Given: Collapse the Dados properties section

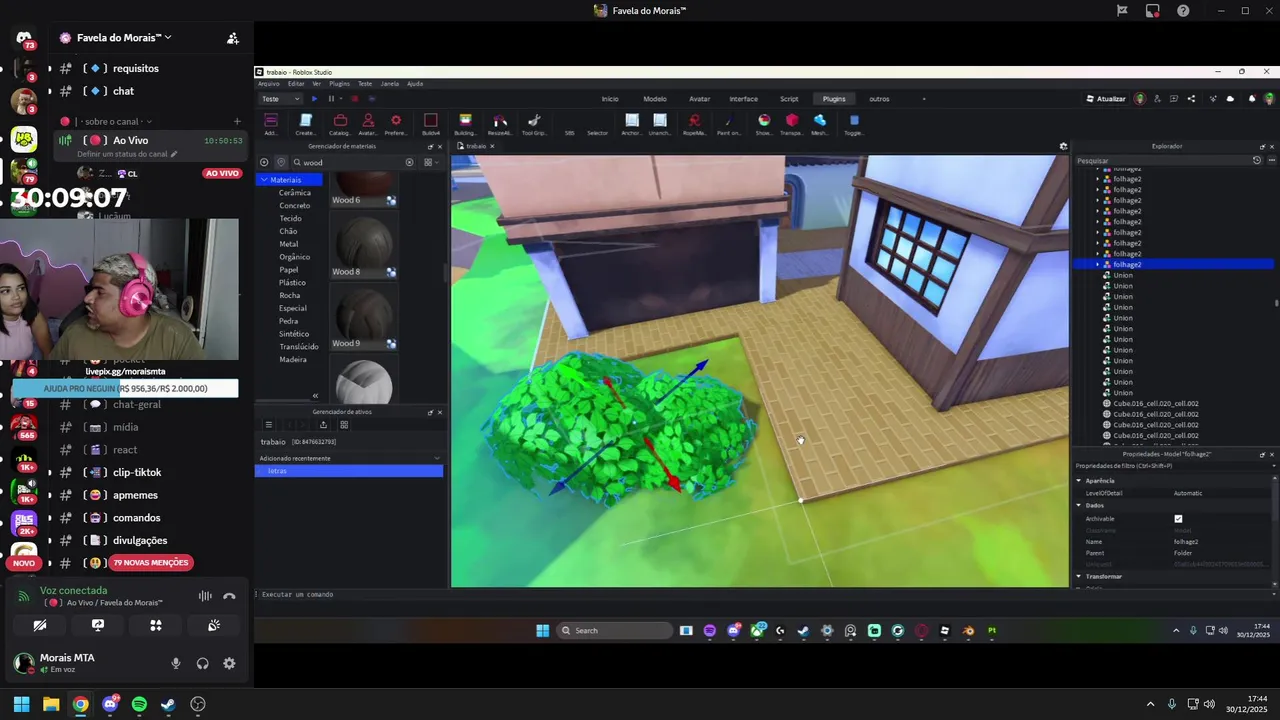Looking at the screenshot, I should (1079, 505).
